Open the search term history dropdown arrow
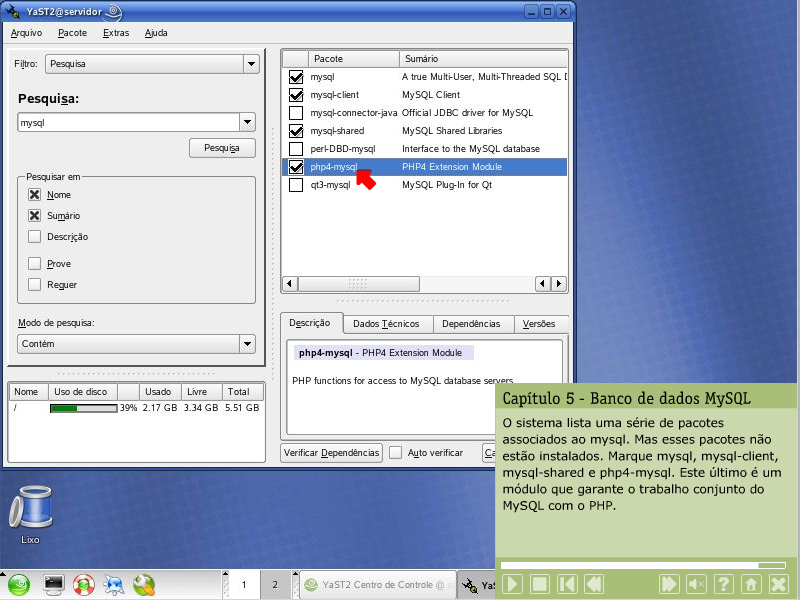 (248, 122)
